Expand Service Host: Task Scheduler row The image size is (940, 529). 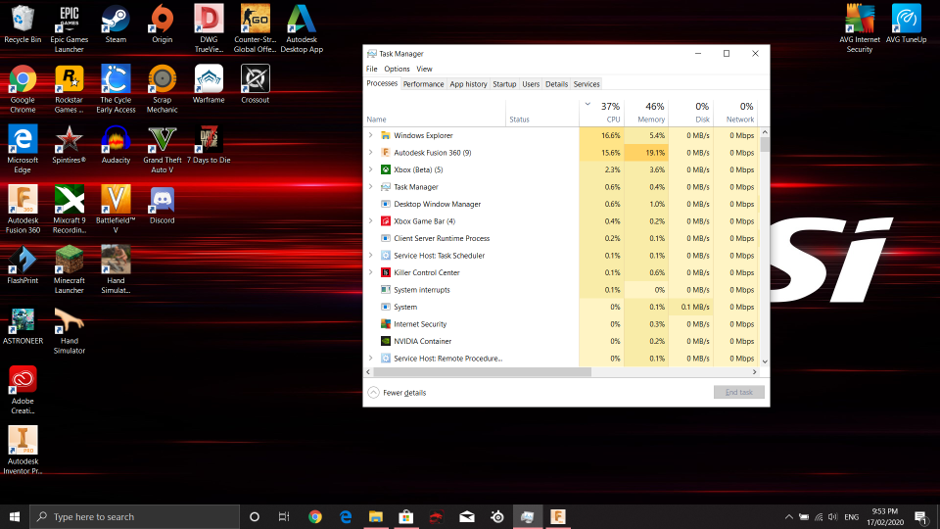370,256
